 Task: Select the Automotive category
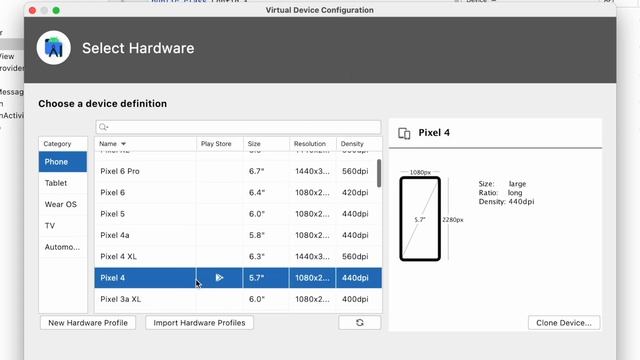coord(63,247)
